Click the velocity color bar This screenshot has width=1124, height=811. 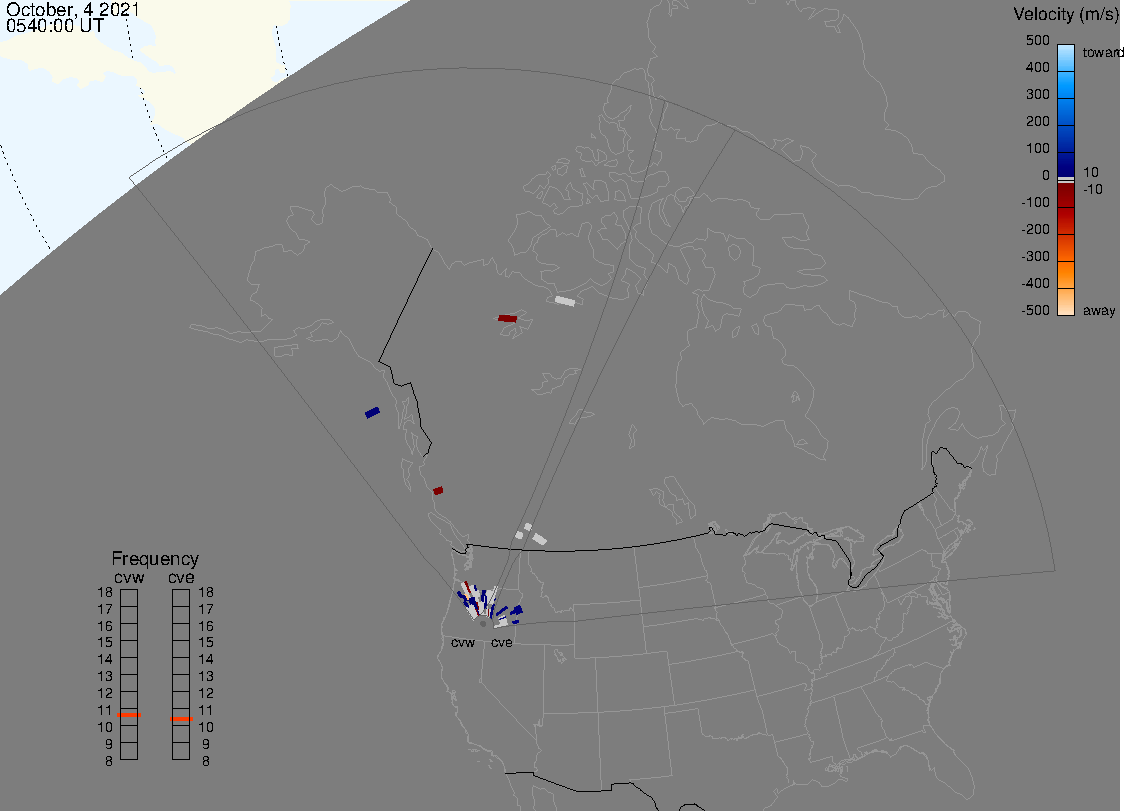pyautogui.click(x=1066, y=180)
